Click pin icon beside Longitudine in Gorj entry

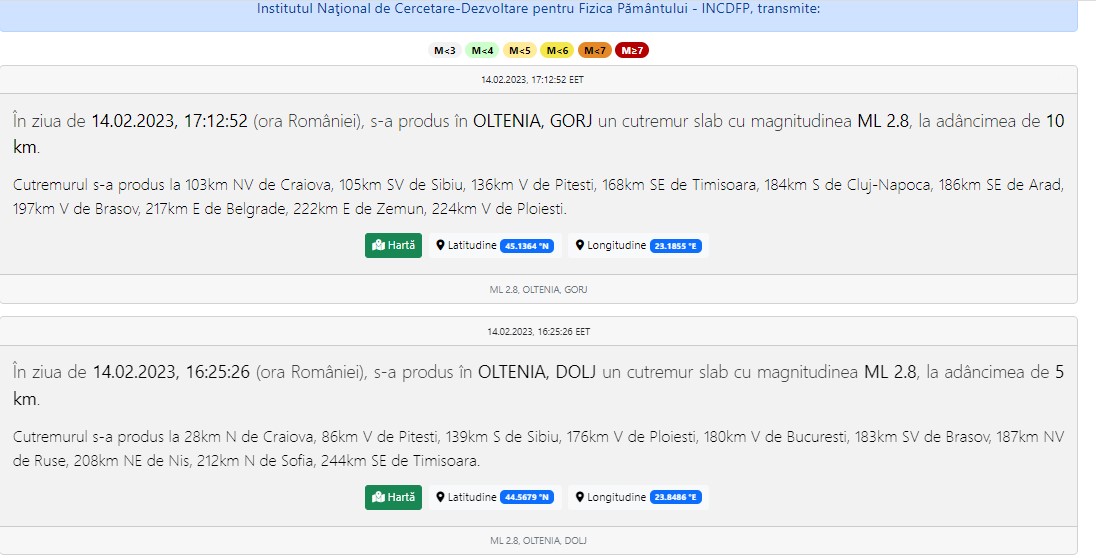[580, 245]
